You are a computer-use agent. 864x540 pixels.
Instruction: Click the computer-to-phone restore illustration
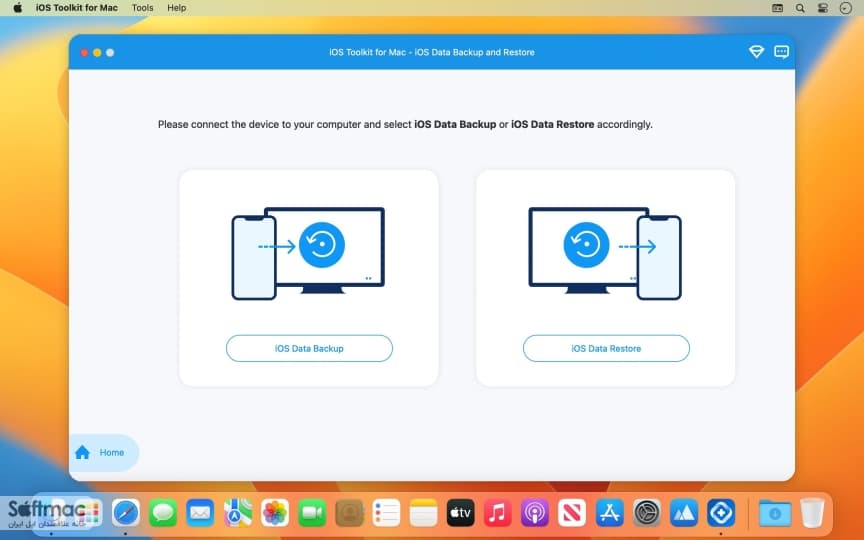[x=605, y=253]
